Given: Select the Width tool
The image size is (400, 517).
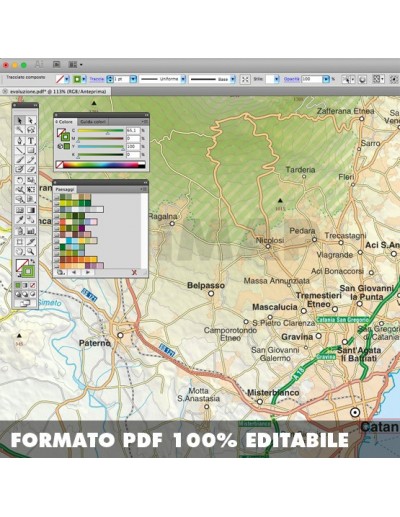Looking at the screenshot, I should pyautogui.click(x=20, y=190).
